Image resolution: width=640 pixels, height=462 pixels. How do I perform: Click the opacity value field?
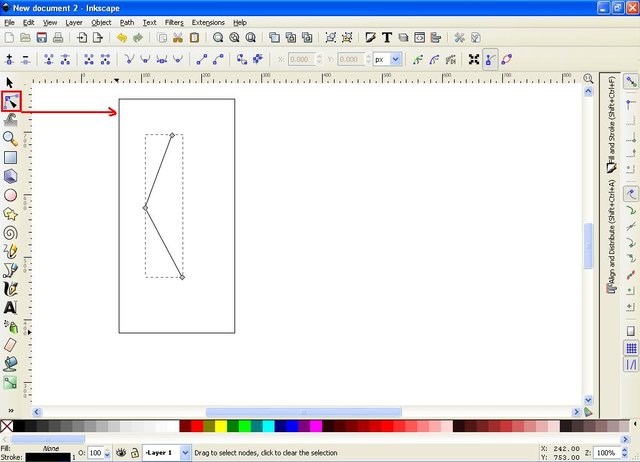tap(96, 453)
